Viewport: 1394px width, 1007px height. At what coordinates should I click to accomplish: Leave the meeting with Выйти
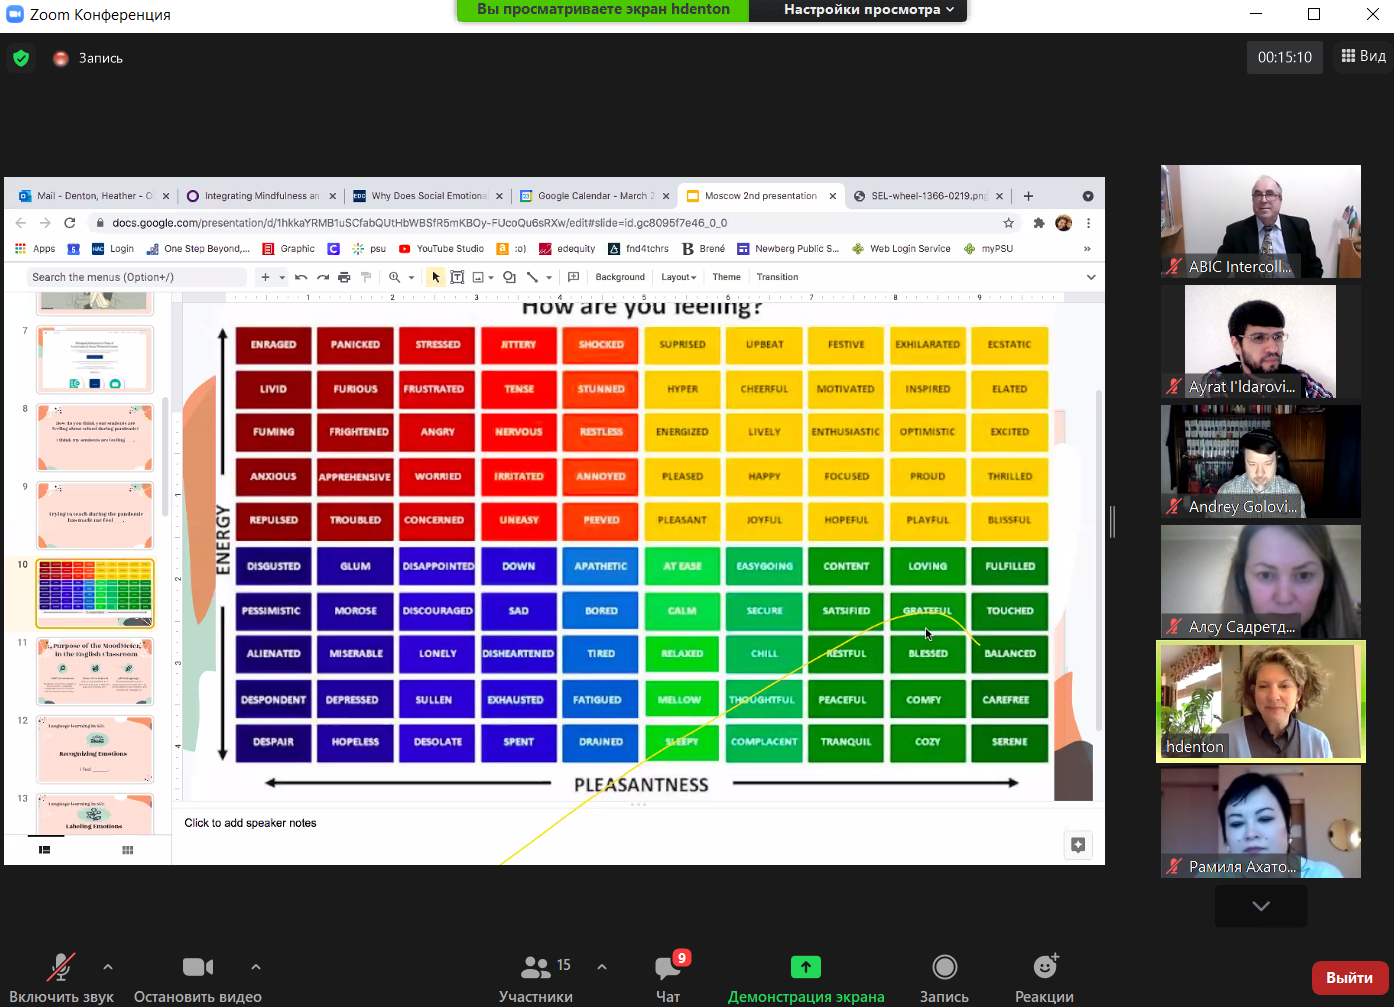coord(1349,978)
